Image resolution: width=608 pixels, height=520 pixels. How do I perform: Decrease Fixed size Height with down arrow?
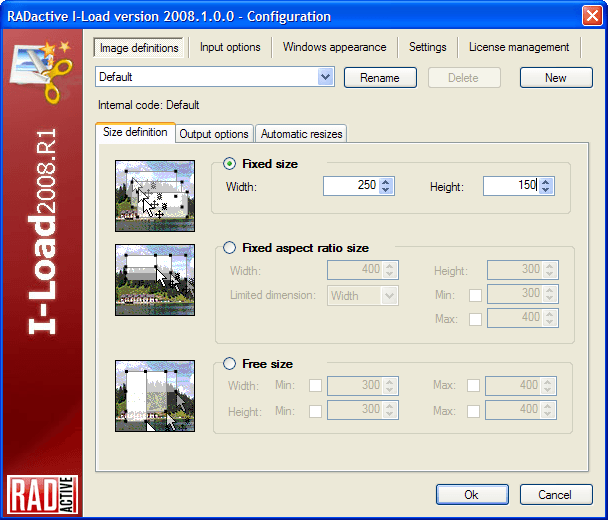pyautogui.click(x=546, y=190)
